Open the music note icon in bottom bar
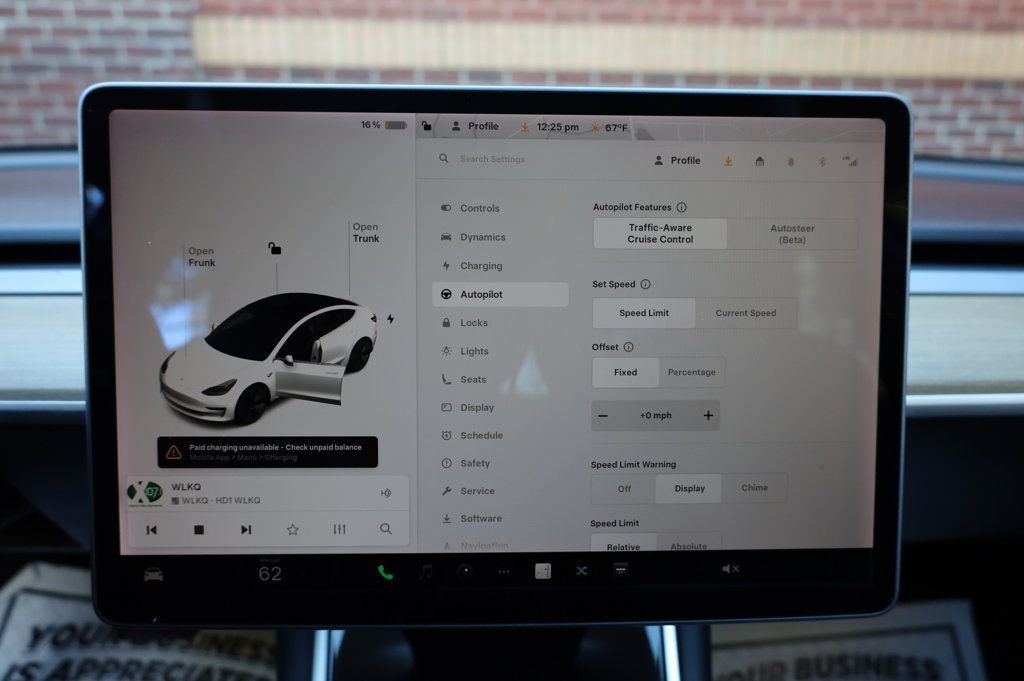The height and width of the screenshot is (681, 1024). [x=425, y=571]
